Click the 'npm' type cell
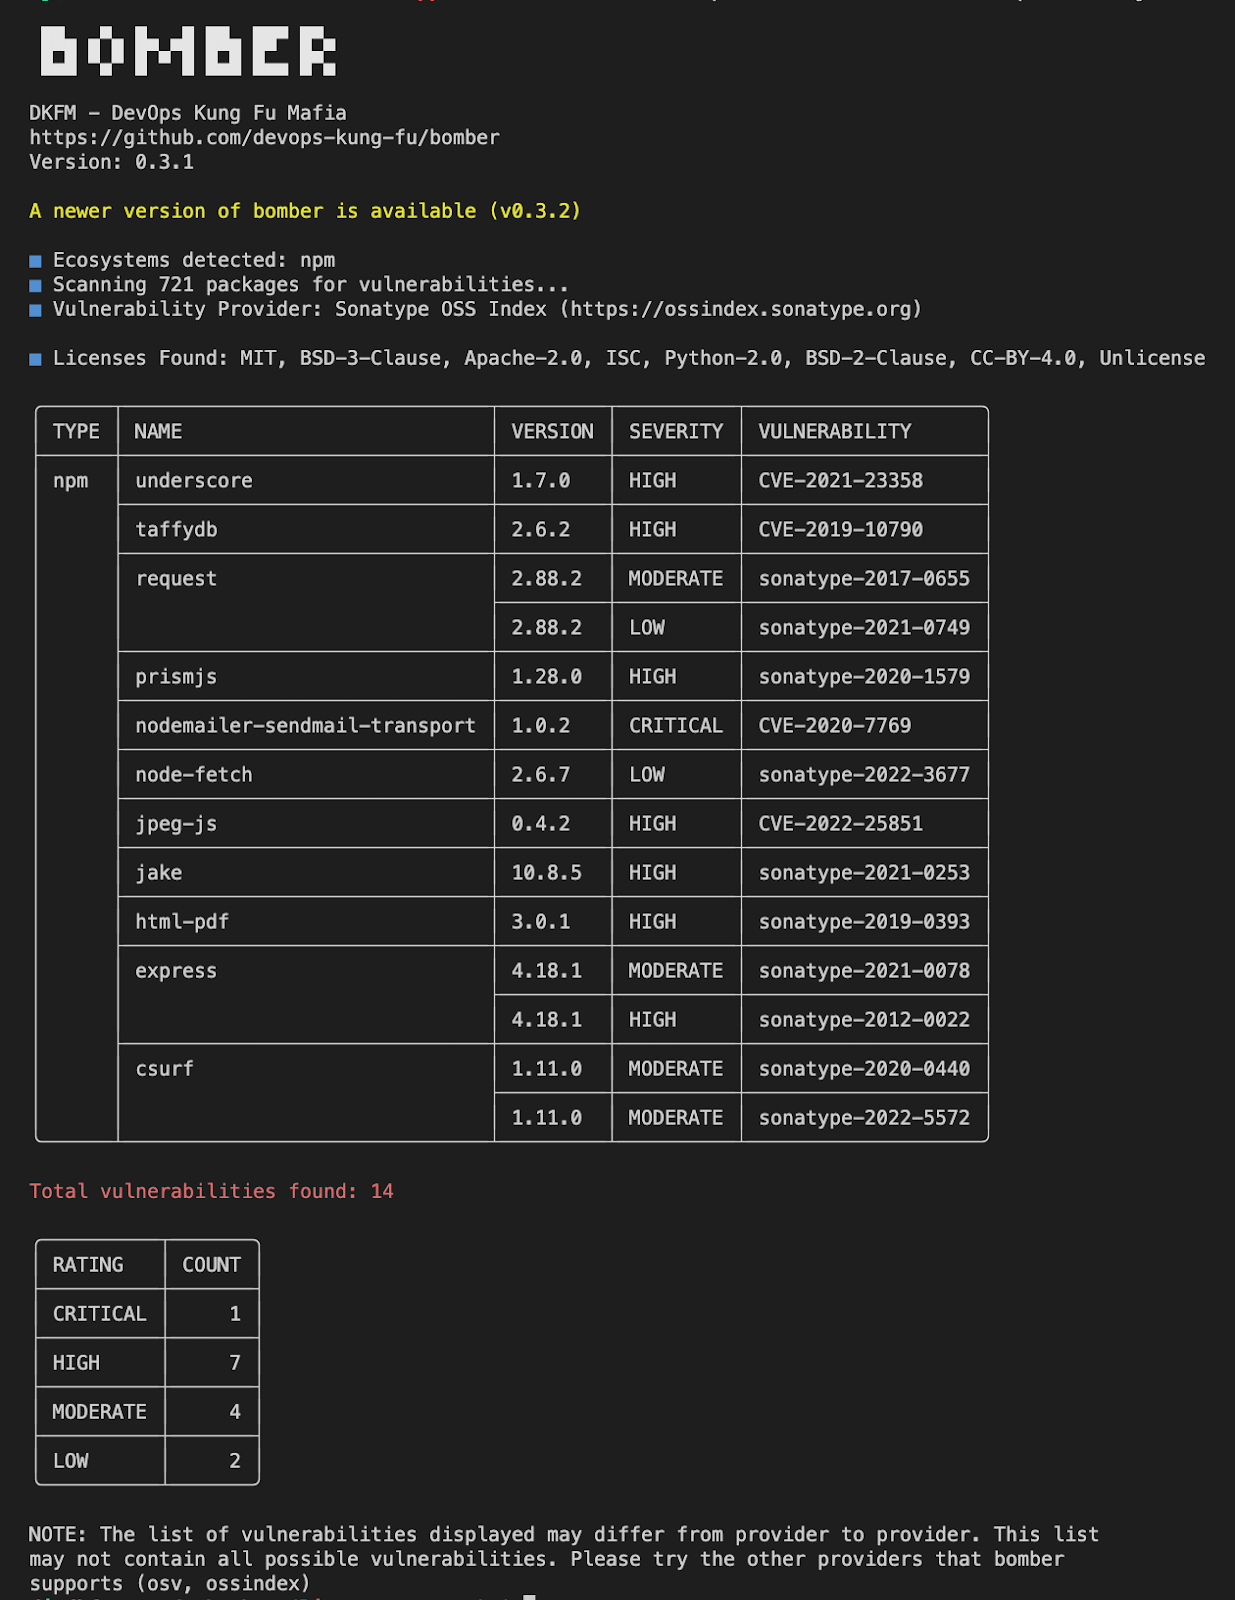The height and width of the screenshot is (1600, 1235). coord(70,481)
